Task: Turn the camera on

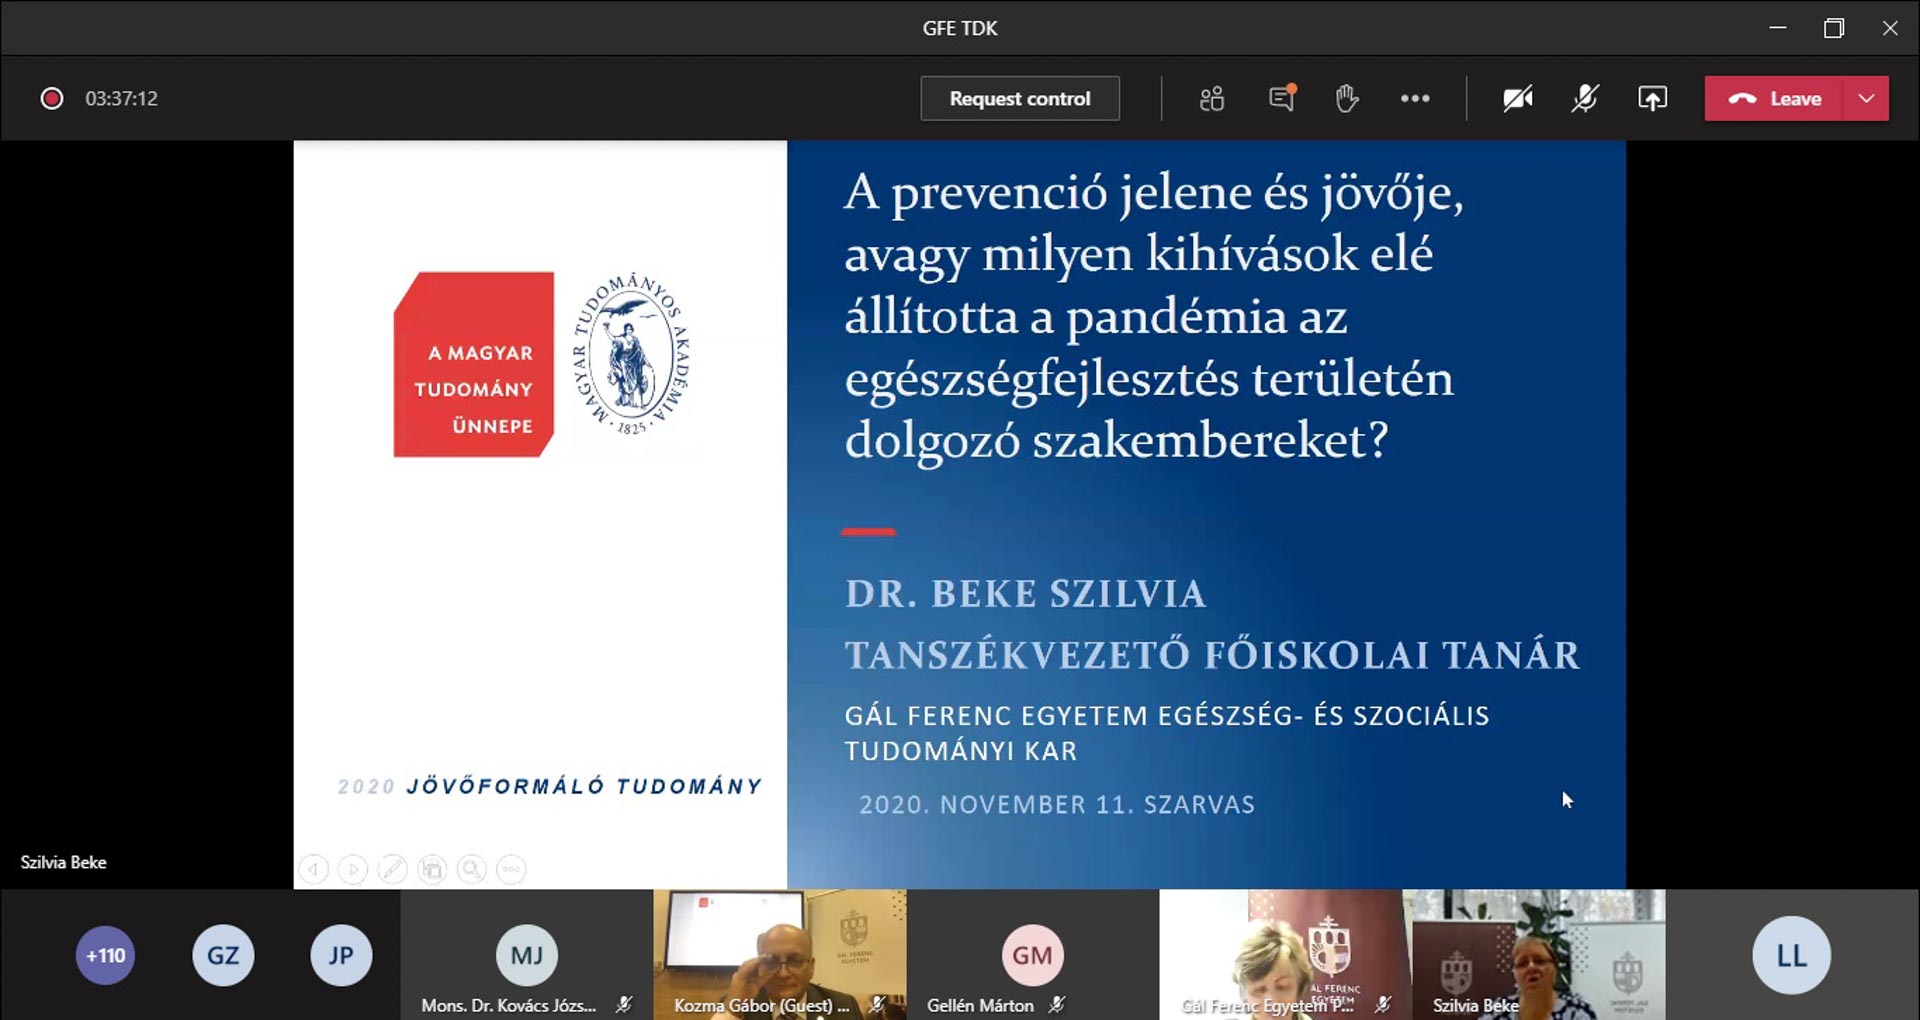Action: (1518, 99)
